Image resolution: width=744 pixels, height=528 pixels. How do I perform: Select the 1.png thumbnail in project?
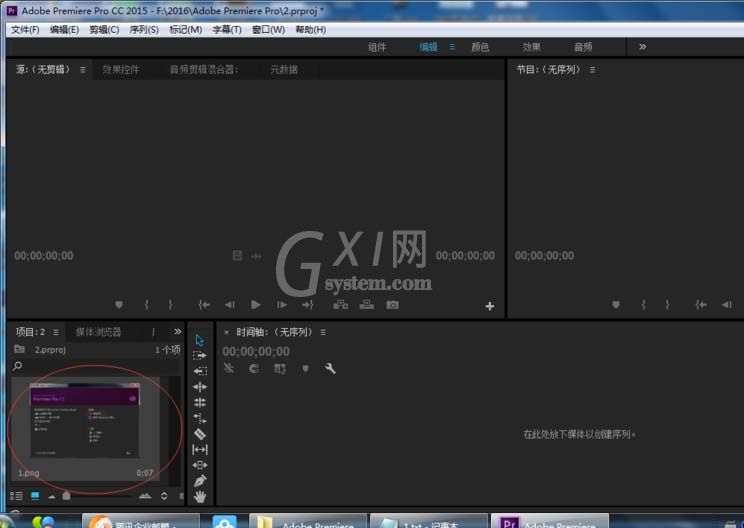click(86, 428)
